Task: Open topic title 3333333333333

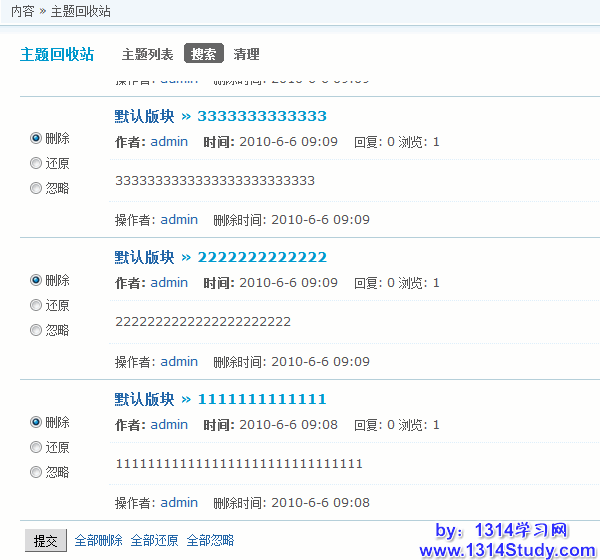Action: tap(262, 116)
